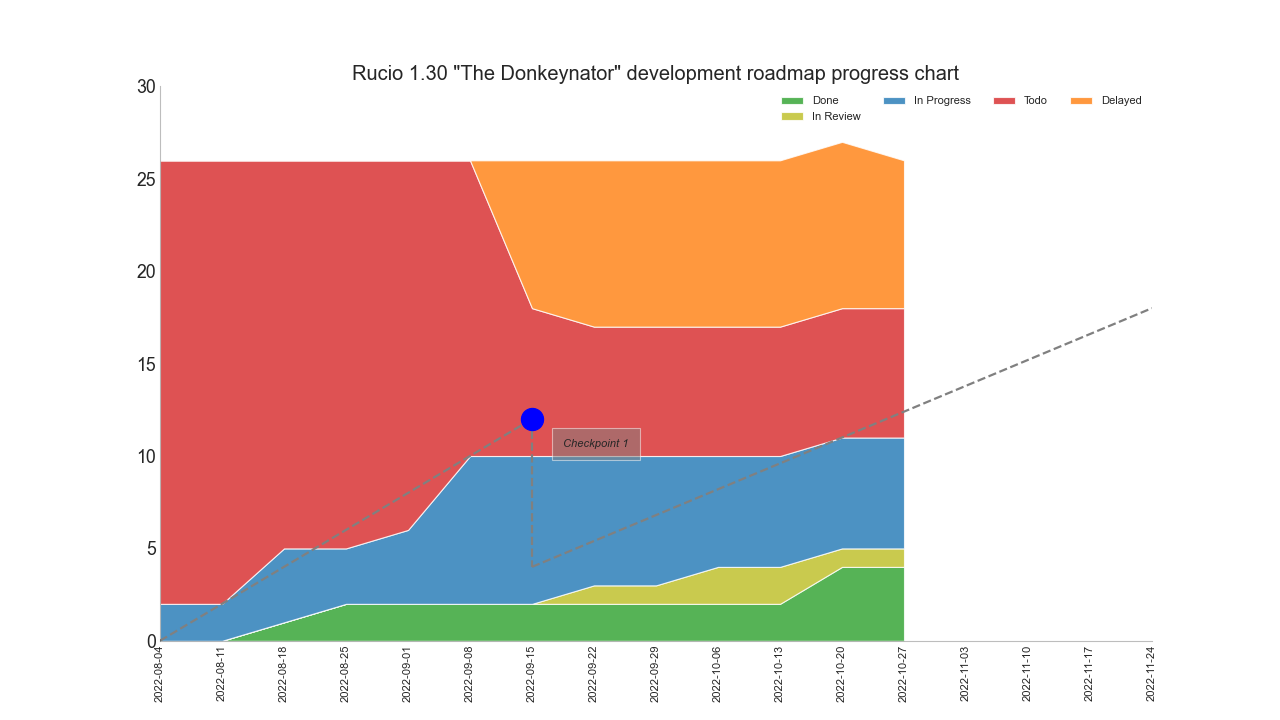Image resolution: width=1280 pixels, height=720 pixels.
Task: Click the 'Delayed' legend text label
Action: point(1121,101)
